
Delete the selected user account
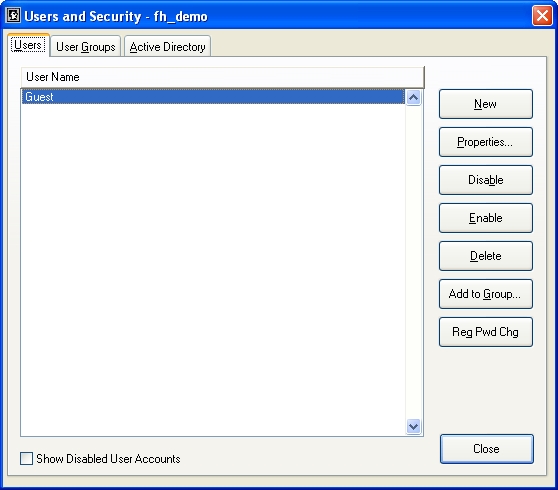[486, 256]
